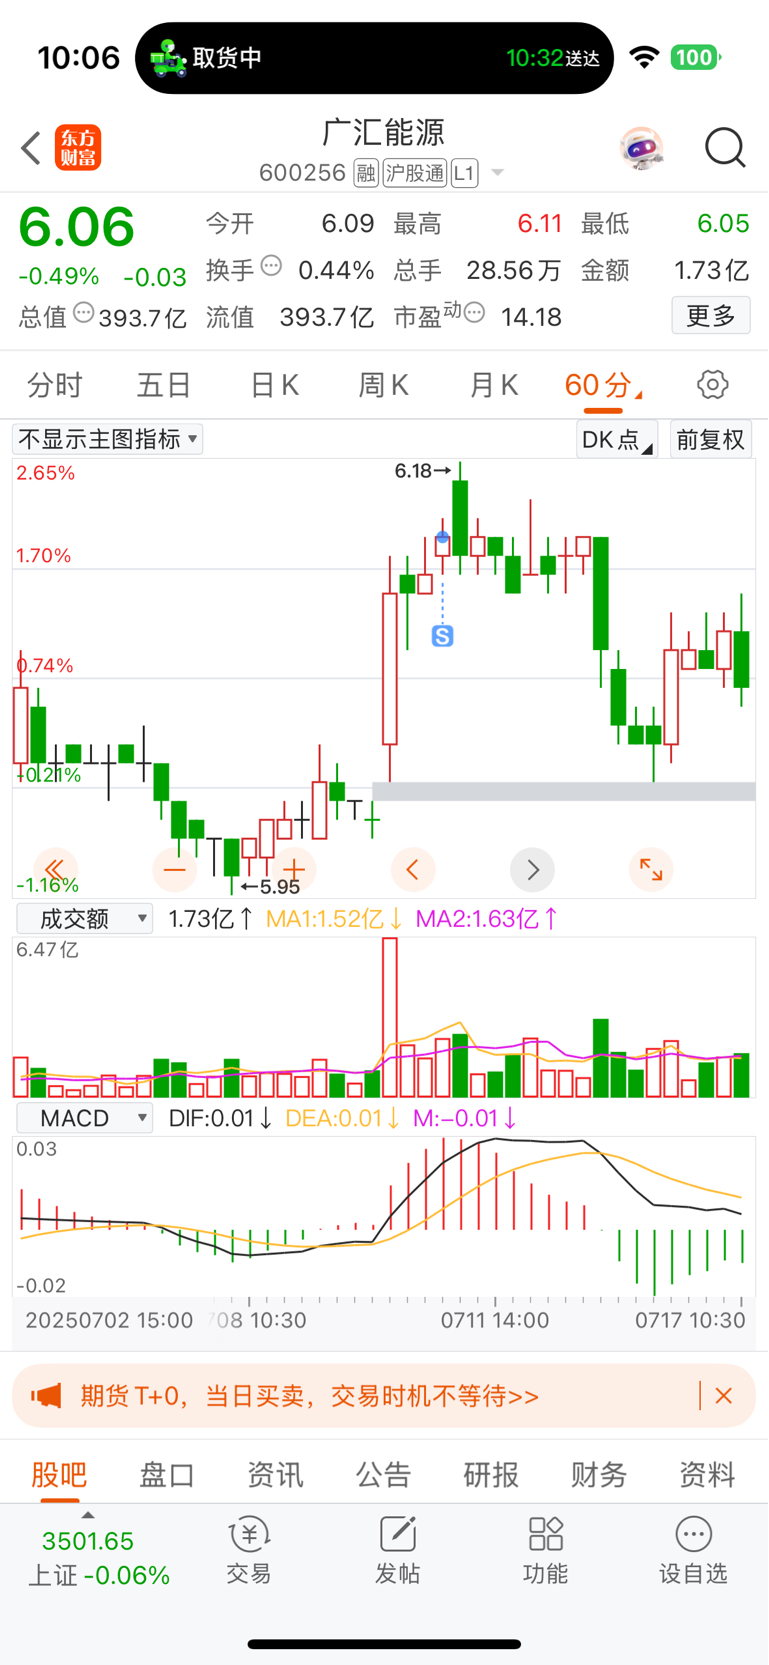
Task: Tap the robot assistant avatar icon
Action: pos(641,149)
